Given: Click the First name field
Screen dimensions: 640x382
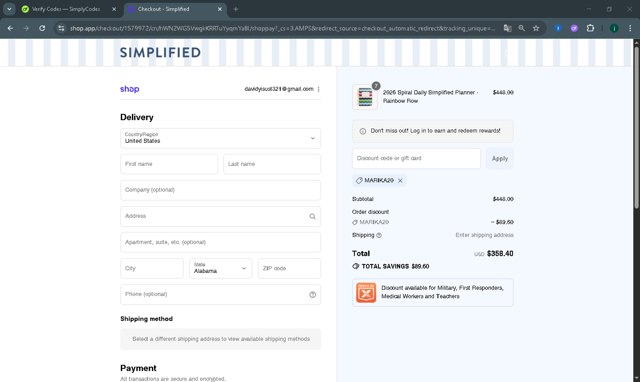Looking at the screenshot, I should [169, 164].
